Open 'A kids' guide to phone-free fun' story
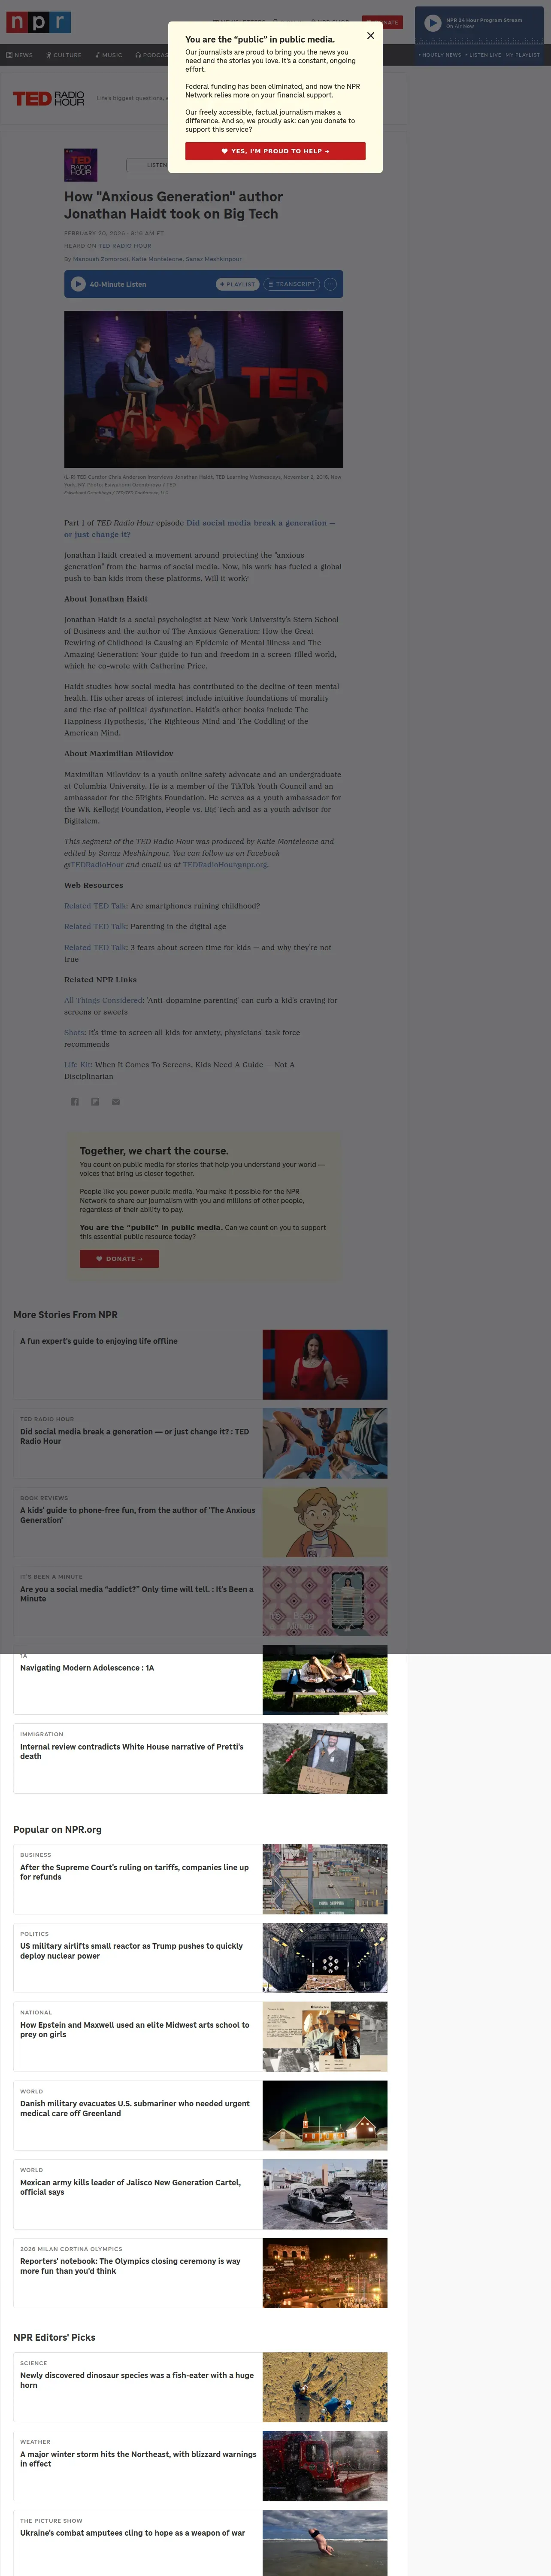The width and height of the screenshot is (551, 2576). [x=138, y=1515]
